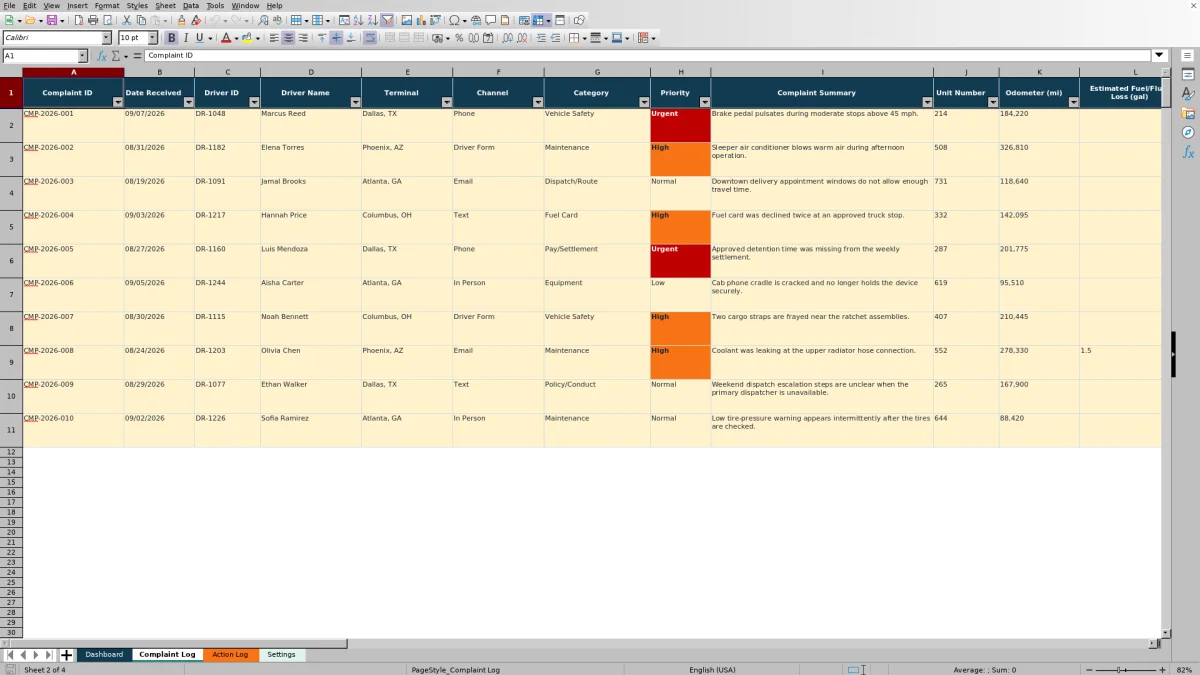Screen dimensions: 1200x675
Task: Click the formula equals sign button
Action: (137, 56)
